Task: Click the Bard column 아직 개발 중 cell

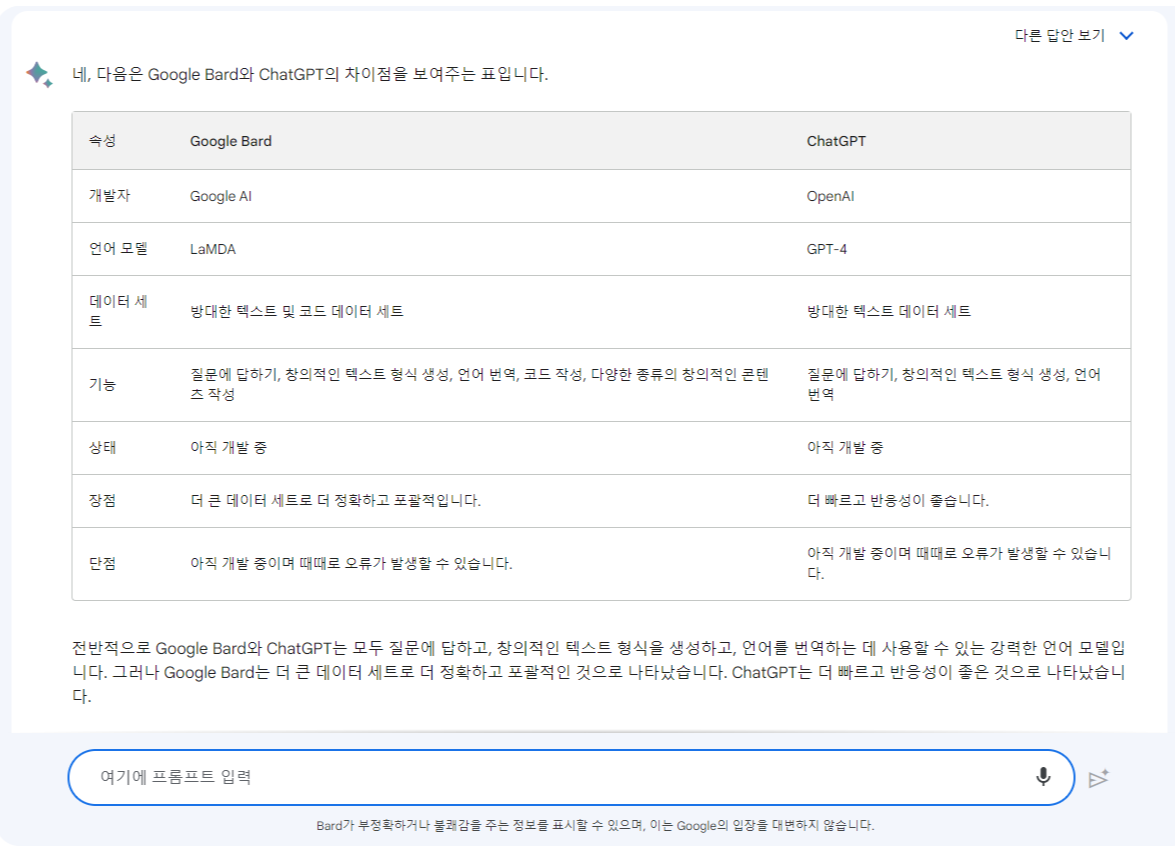Action: (229, 447)
